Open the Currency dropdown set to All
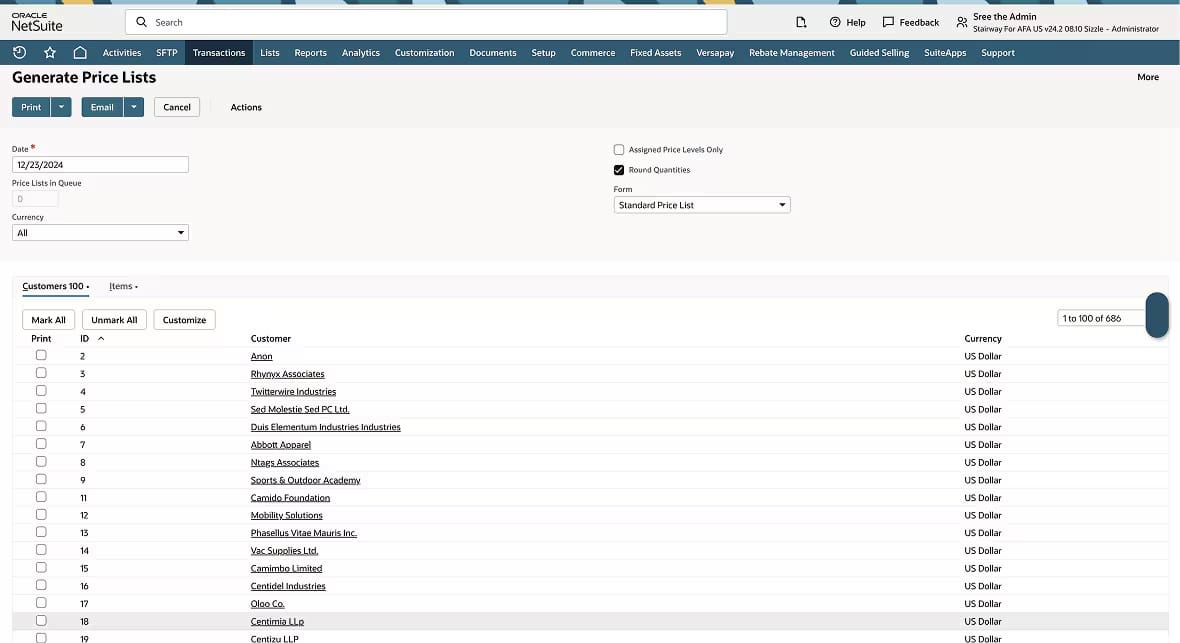 pyautogui.click(x=100, y=233)
